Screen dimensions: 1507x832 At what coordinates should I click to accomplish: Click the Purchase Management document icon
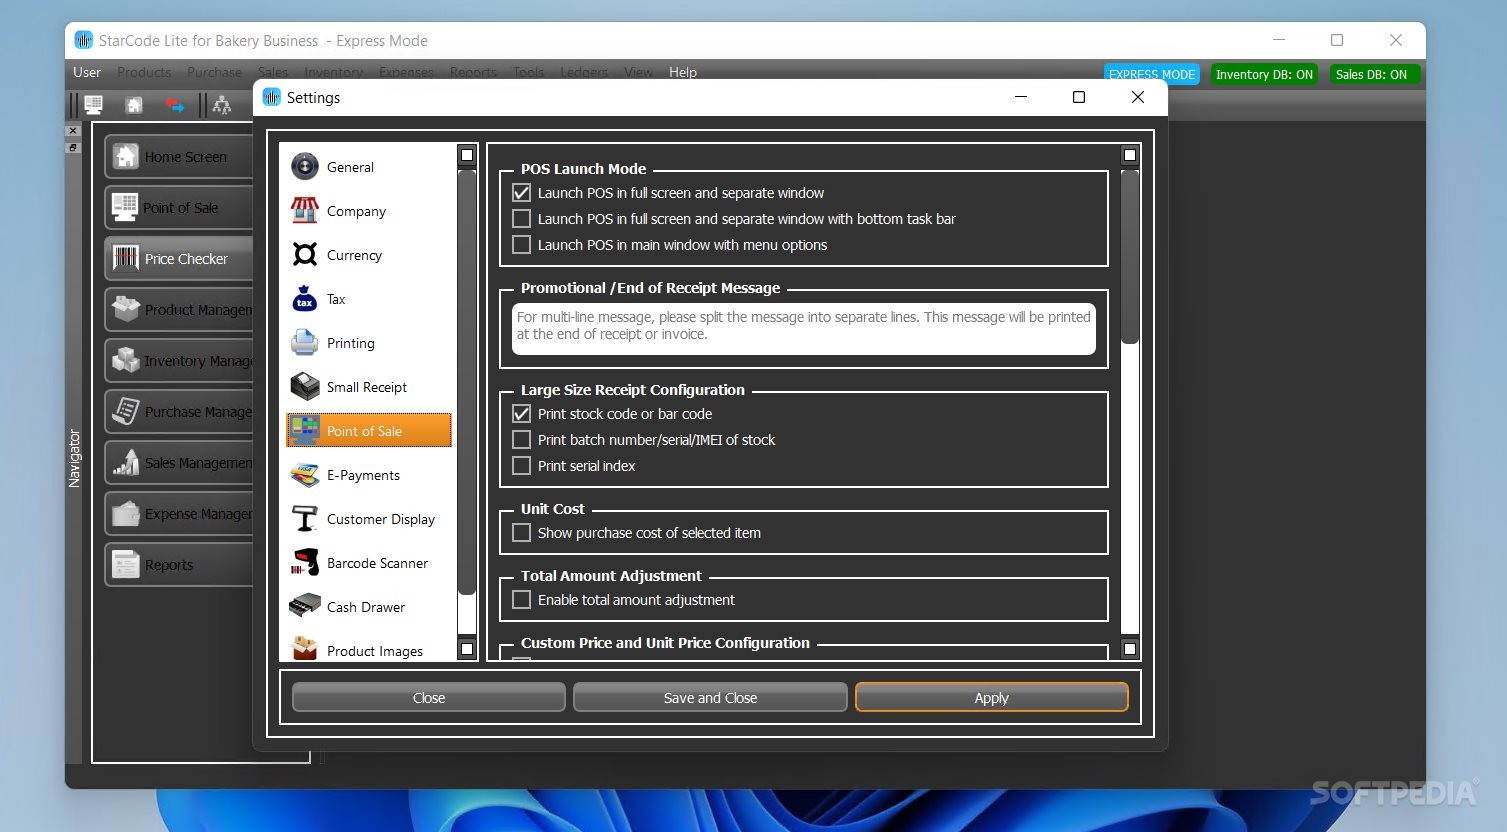pyautogui.click(x=126, y=411)
